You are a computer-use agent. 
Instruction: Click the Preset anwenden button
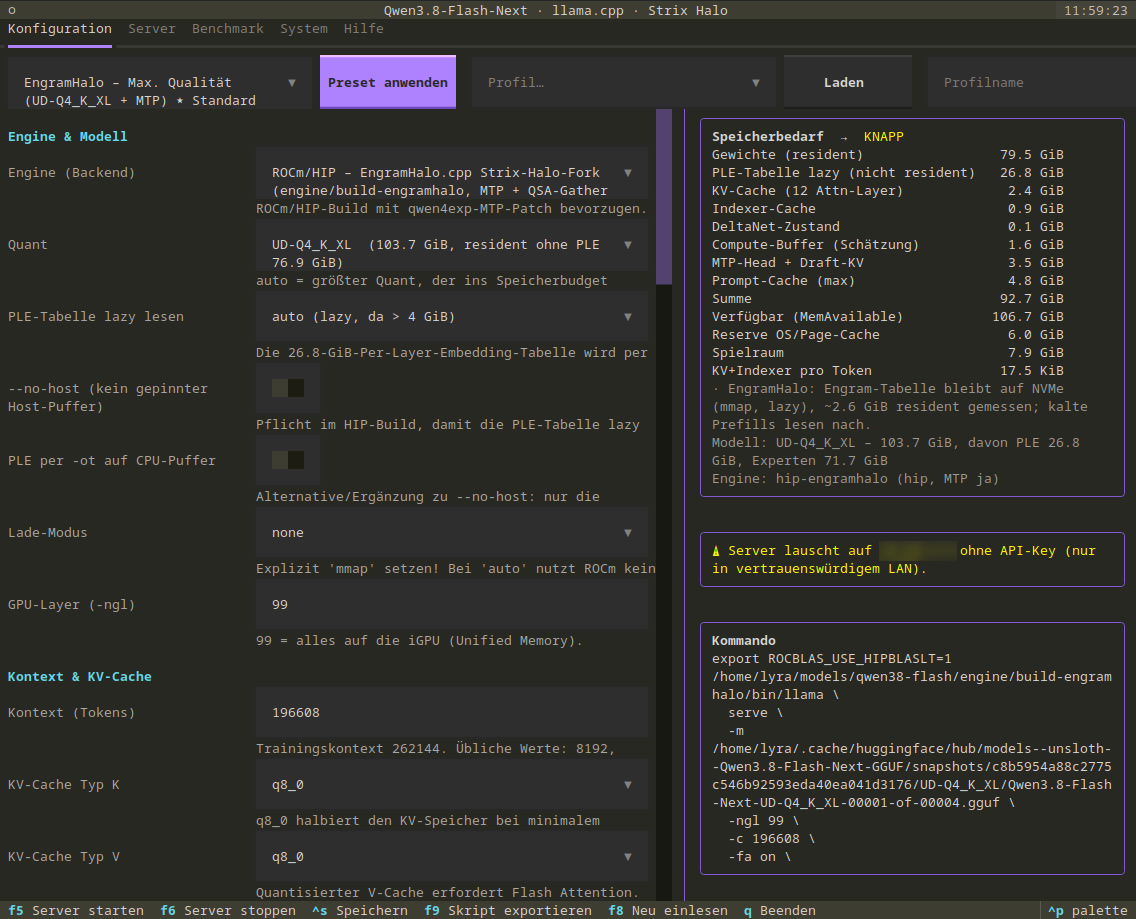pyautogui.click(x=388, y=82)
